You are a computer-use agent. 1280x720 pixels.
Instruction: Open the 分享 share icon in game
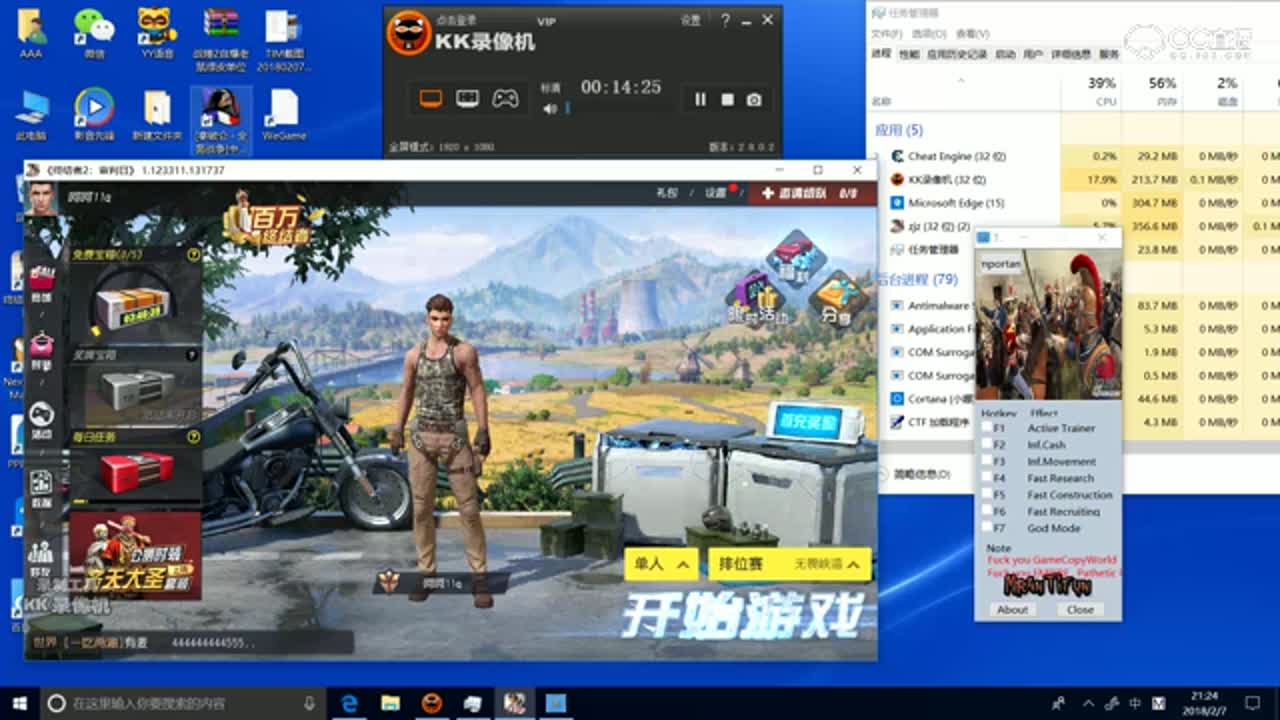point(838,298)
